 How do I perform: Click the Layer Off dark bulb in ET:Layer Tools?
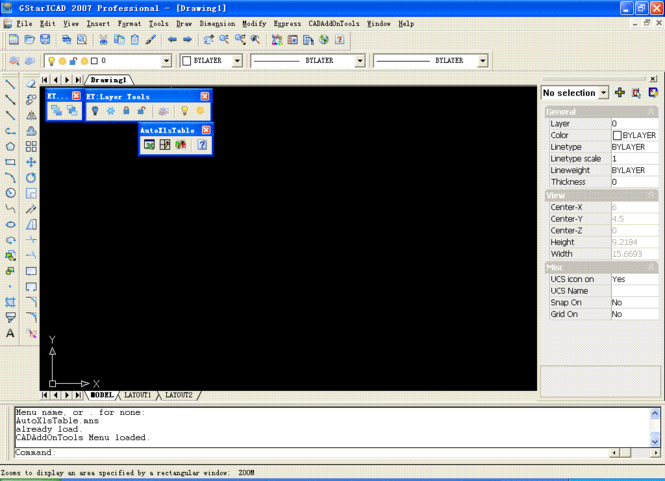click(95, 111)
